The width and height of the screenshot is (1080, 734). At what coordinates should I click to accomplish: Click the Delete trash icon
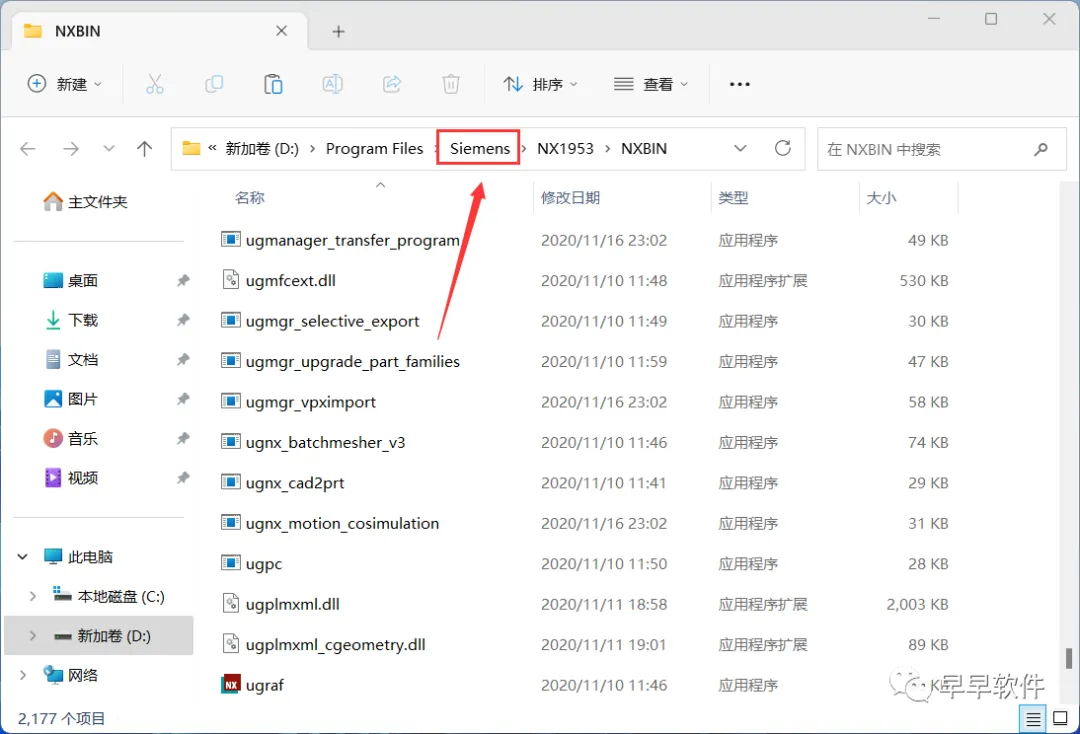(451, 84)
